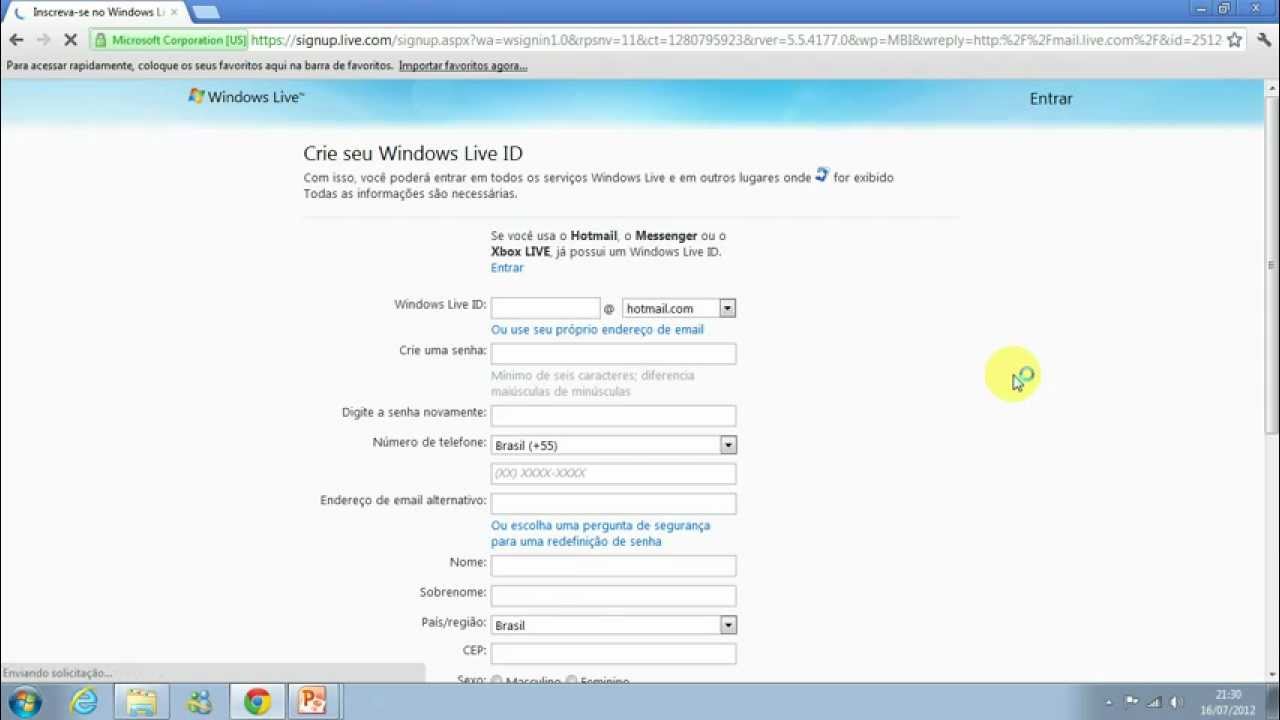
Task: Switch to Google Chrome in the taskbar
Action: (257, 702)
